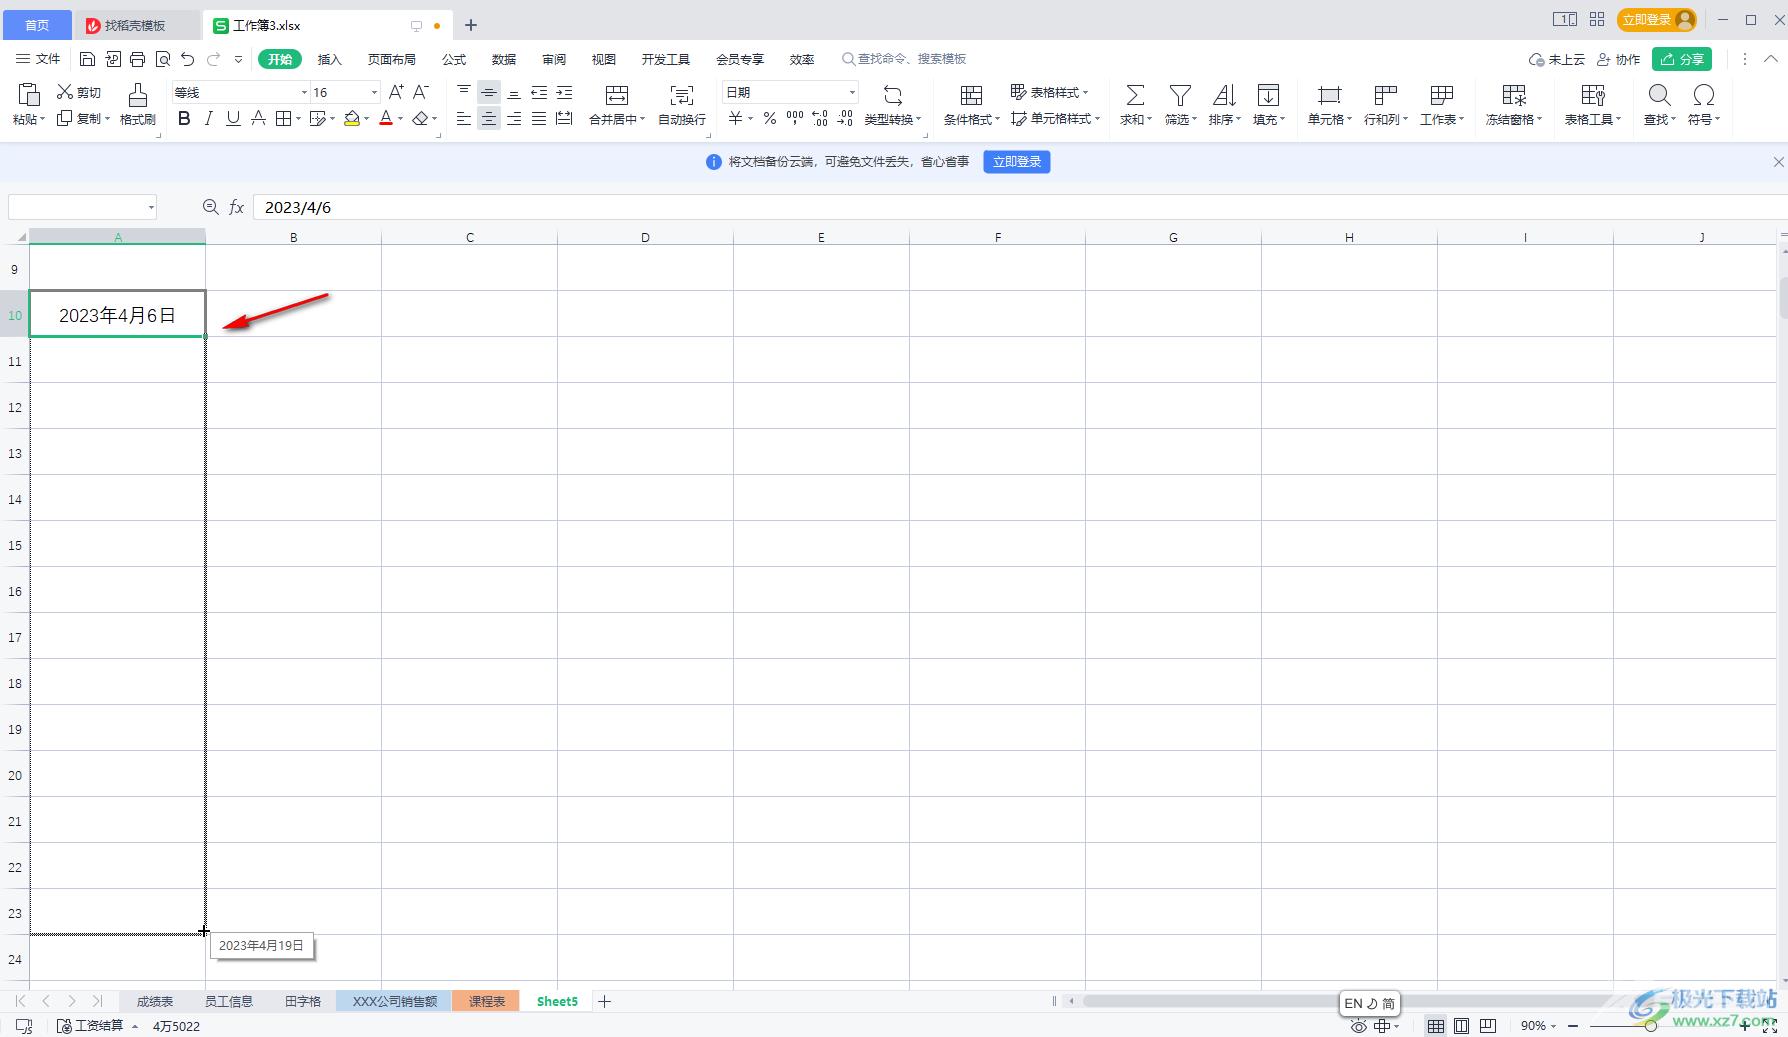The image size is (1788, 1037).
Task: Click the orange 立即登录 login button
Action: click(1656, 19)
